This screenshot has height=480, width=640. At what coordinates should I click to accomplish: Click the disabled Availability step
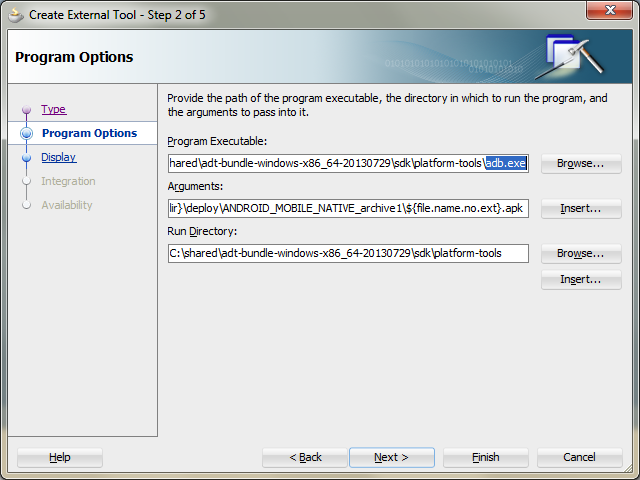point(67,205)
